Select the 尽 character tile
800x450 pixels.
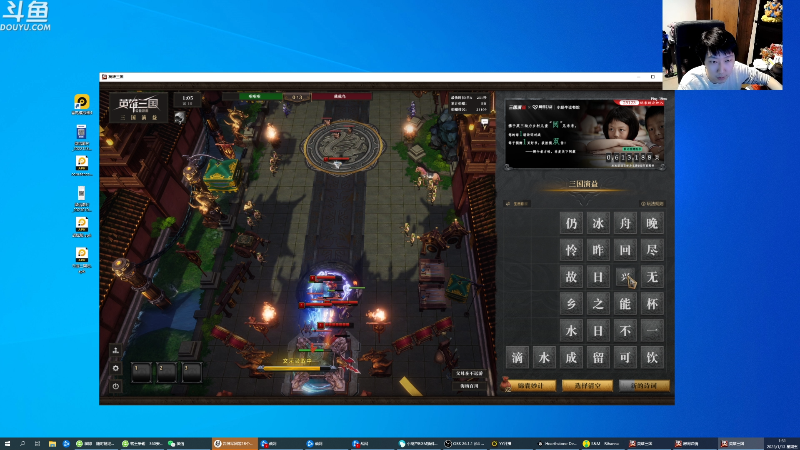tap(652, 250)
